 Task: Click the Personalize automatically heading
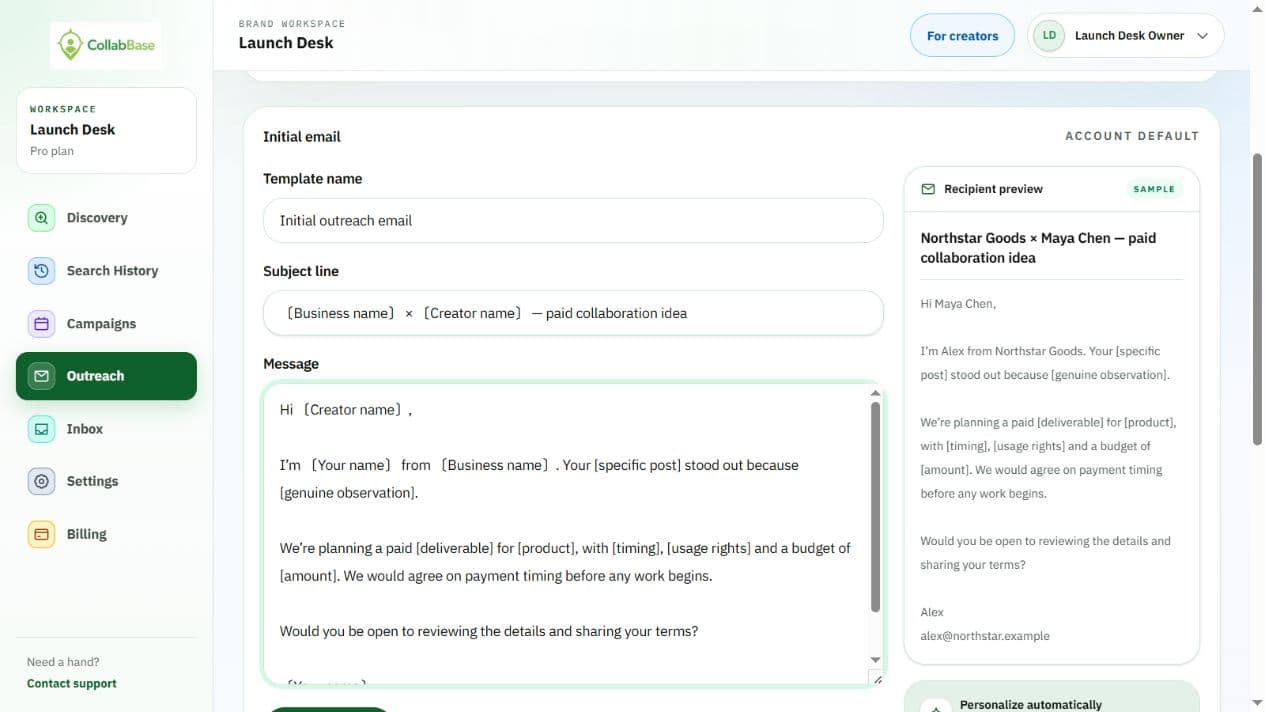click(x=1031, y=705)
